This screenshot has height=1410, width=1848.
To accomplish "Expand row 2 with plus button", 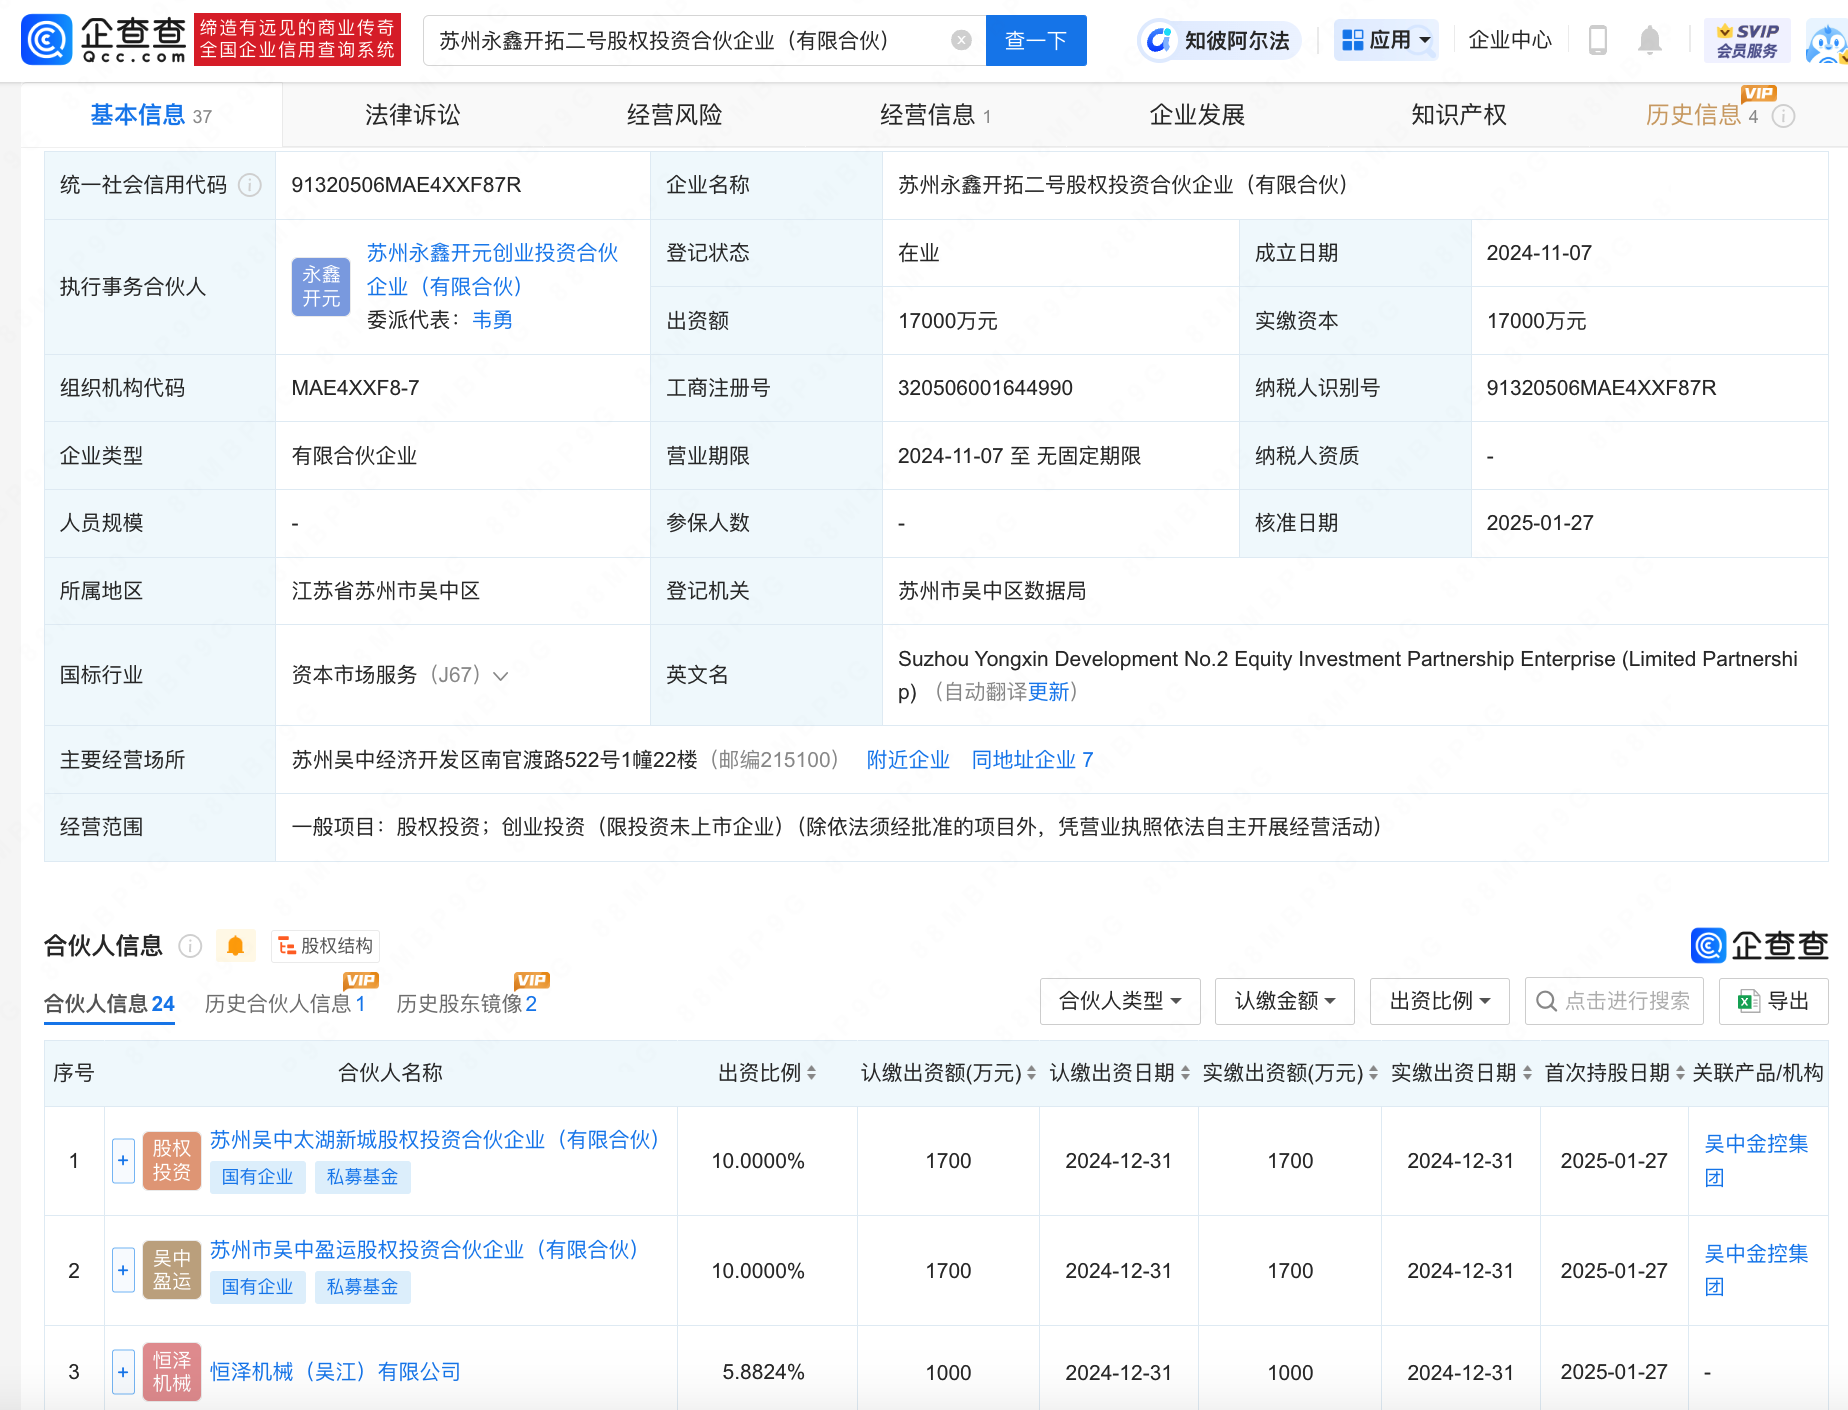I will (123, 1271).
